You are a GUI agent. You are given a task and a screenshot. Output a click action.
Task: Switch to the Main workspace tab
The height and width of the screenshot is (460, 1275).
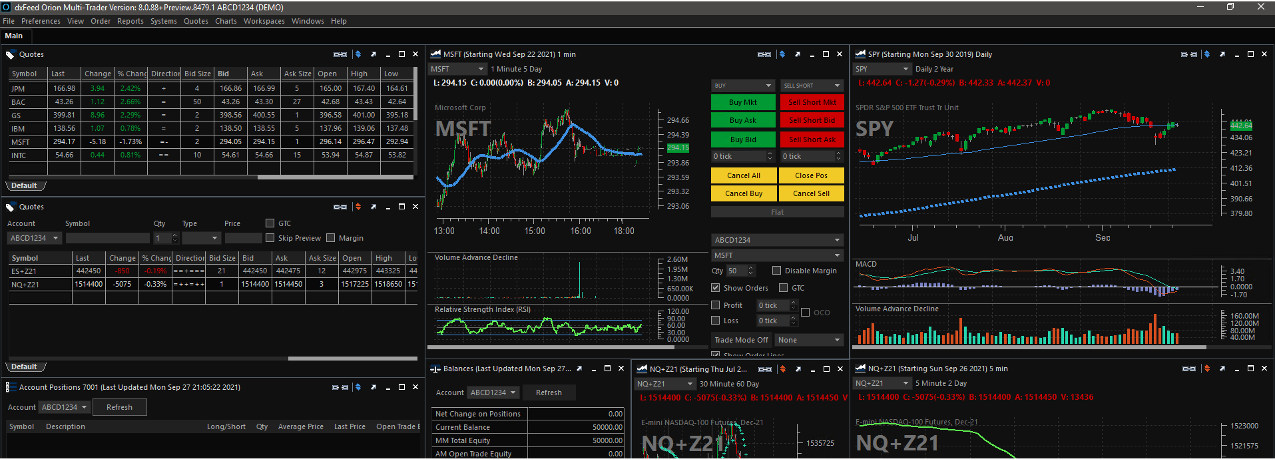14,36
